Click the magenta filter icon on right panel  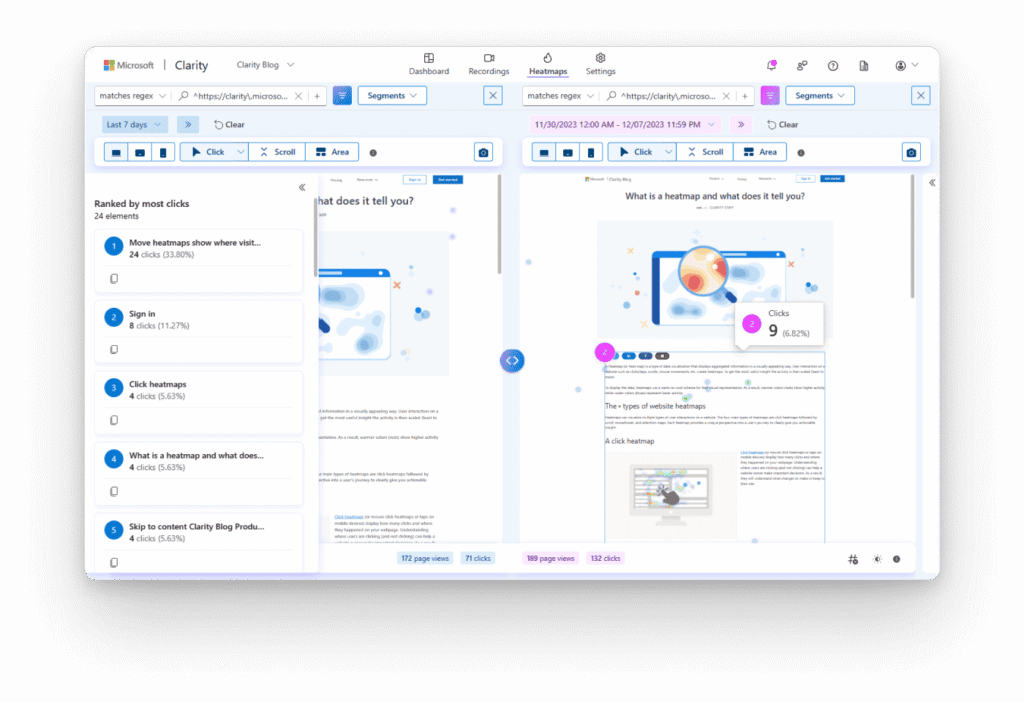click(770, 96)
